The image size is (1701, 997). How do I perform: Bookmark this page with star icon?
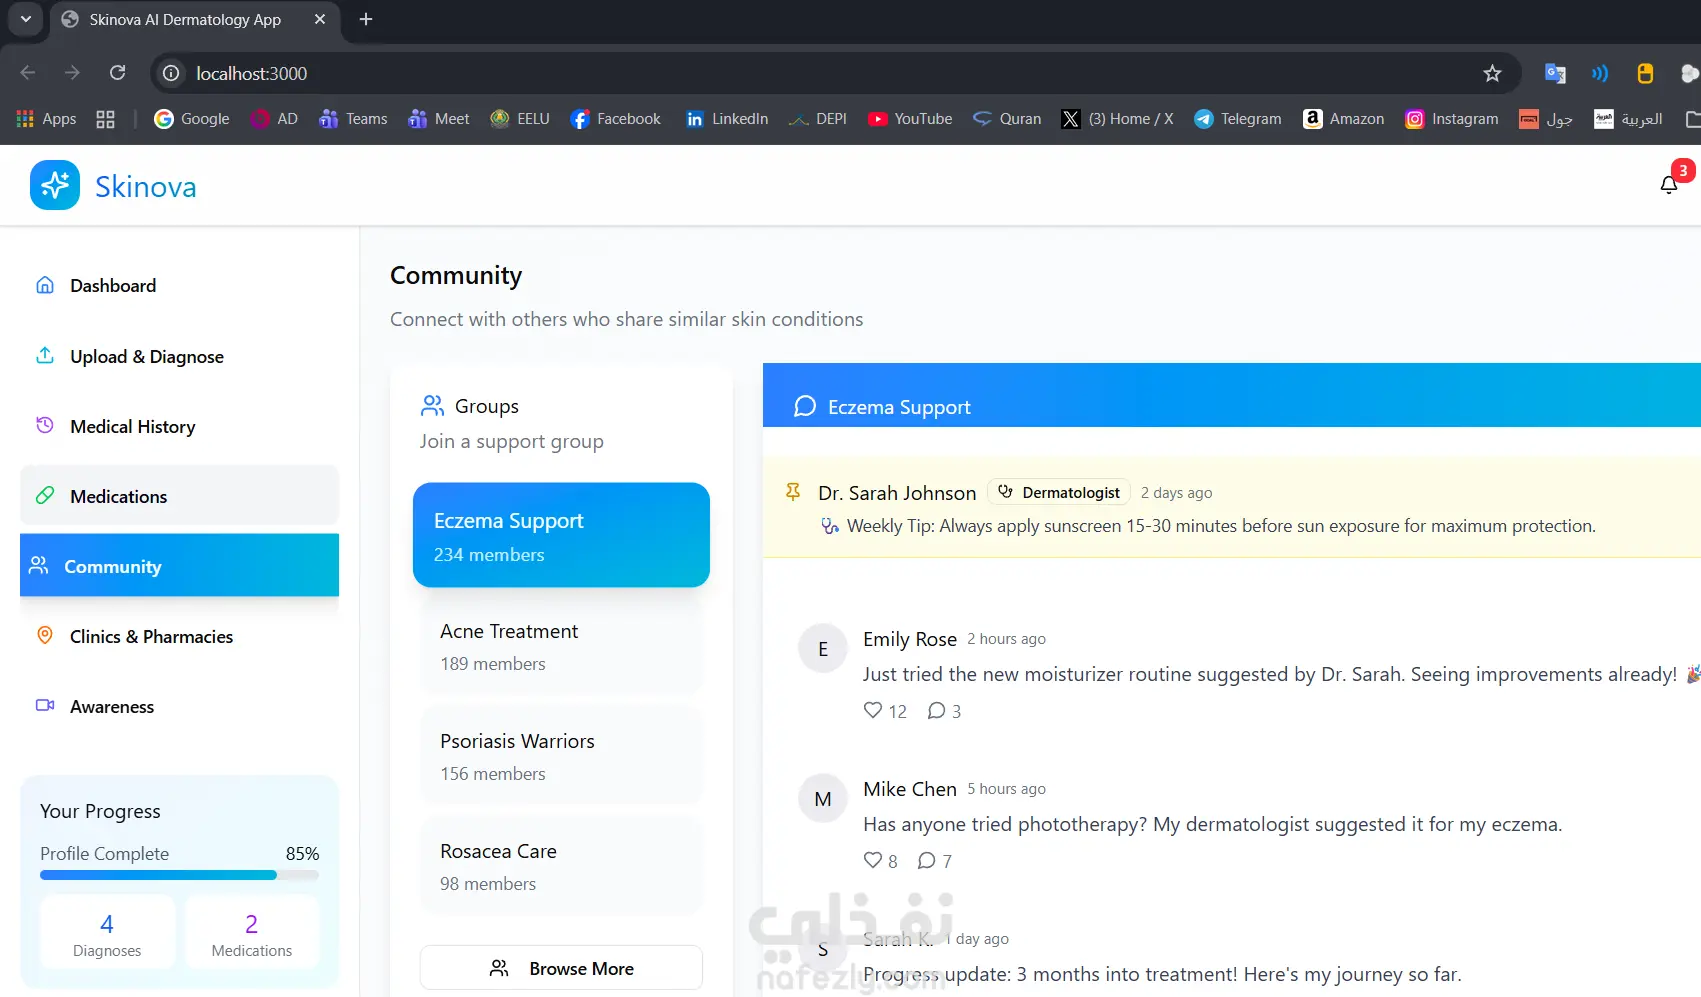click(x=1492, y=73)
